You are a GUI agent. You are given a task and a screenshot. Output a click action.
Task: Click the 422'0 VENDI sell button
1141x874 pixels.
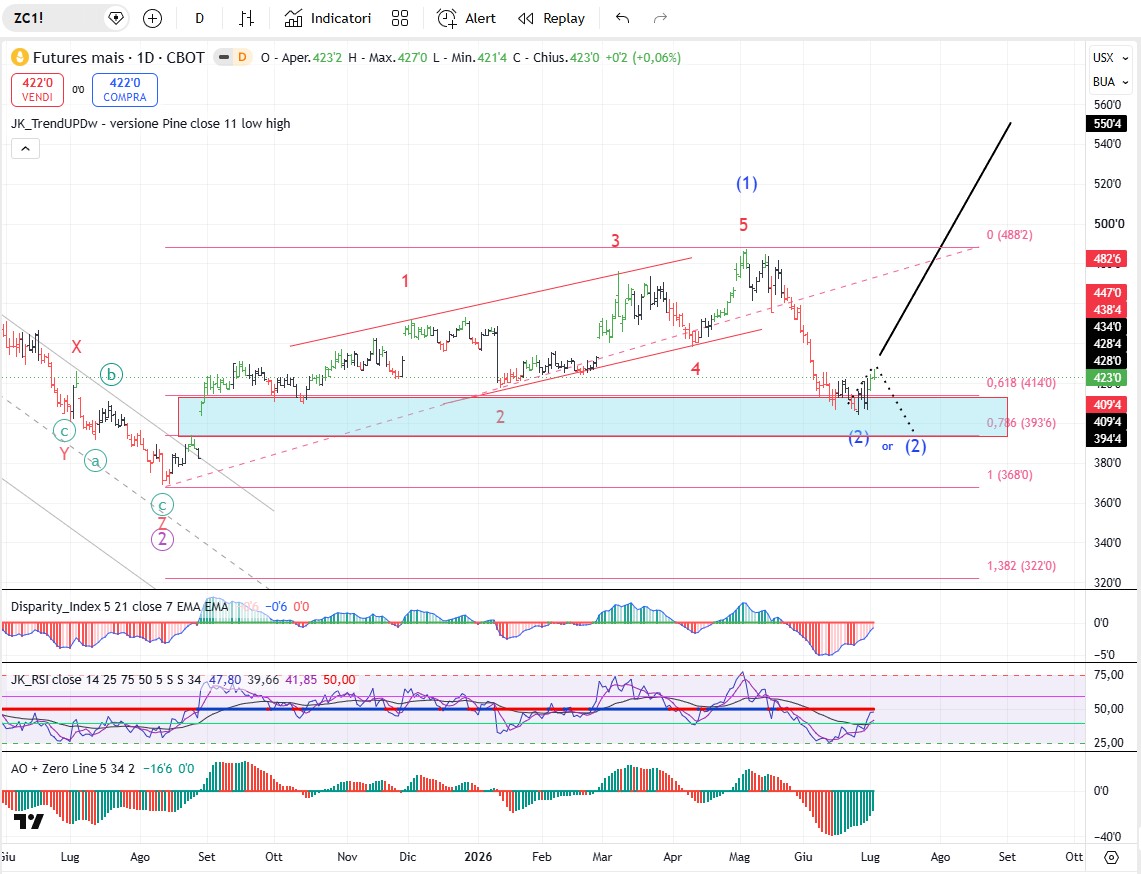click(37, 90)
